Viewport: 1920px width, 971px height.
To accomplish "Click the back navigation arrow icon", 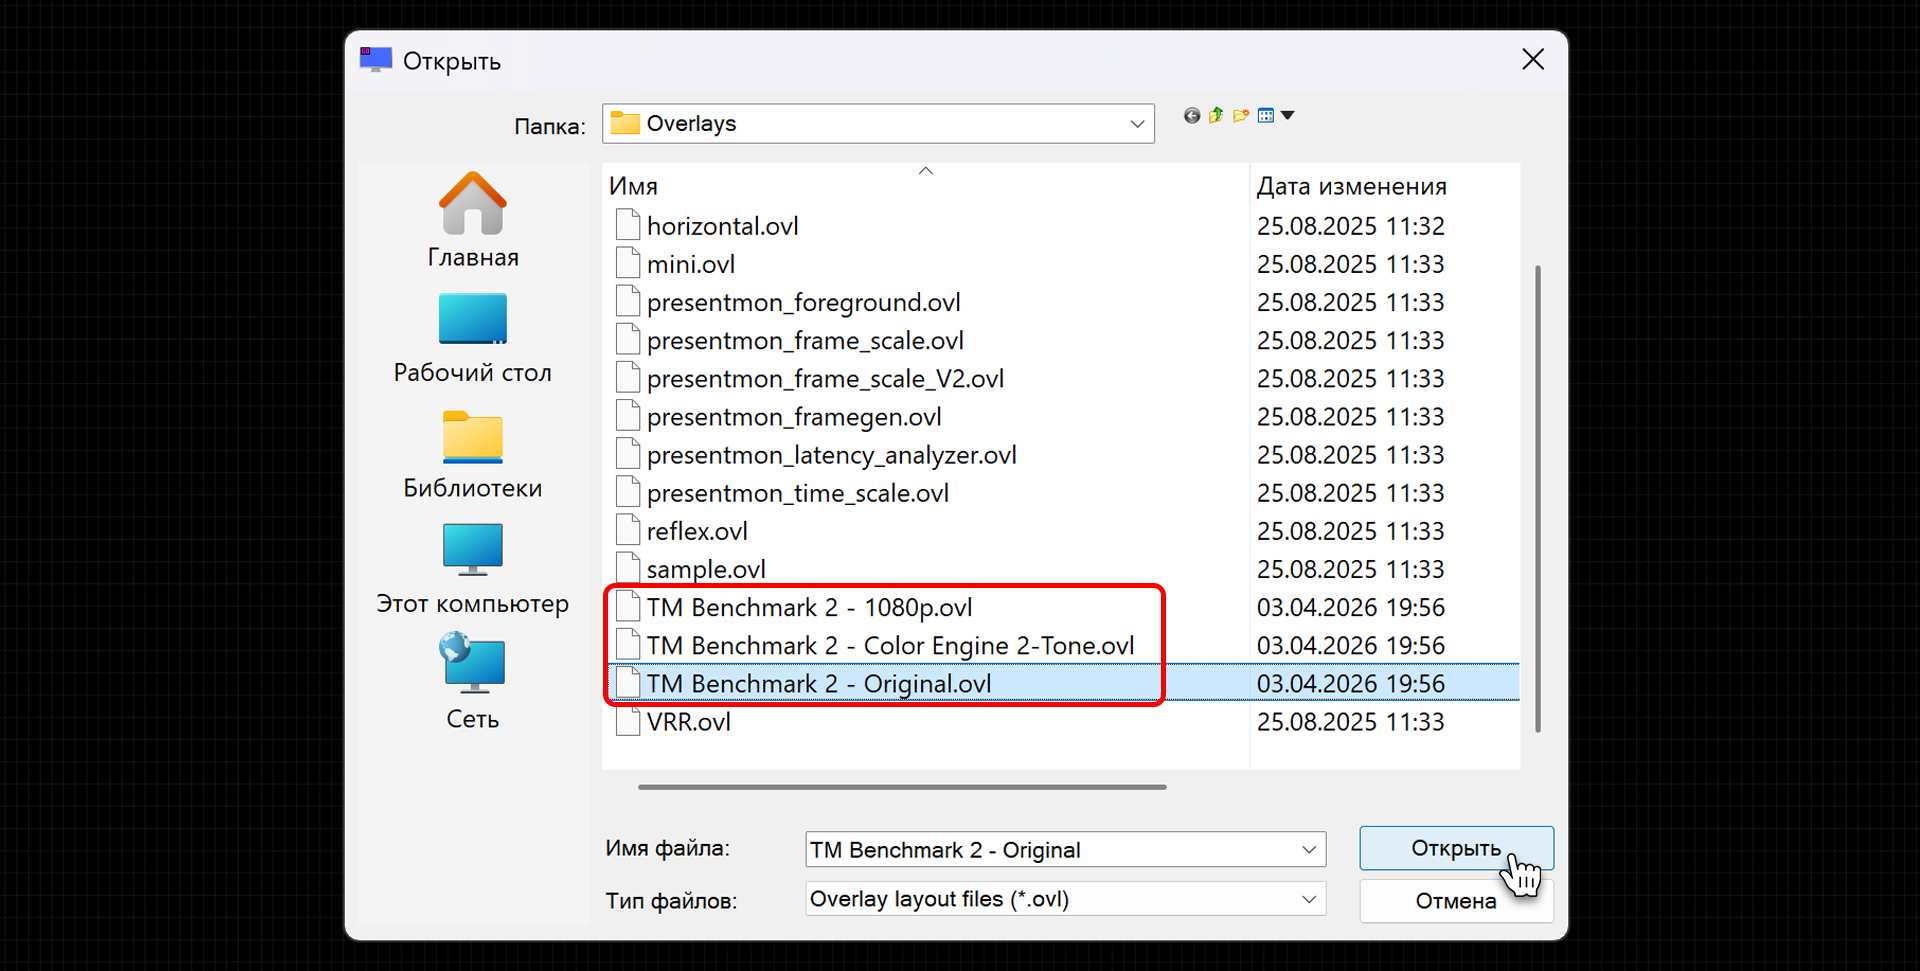I will (1191, 116).
